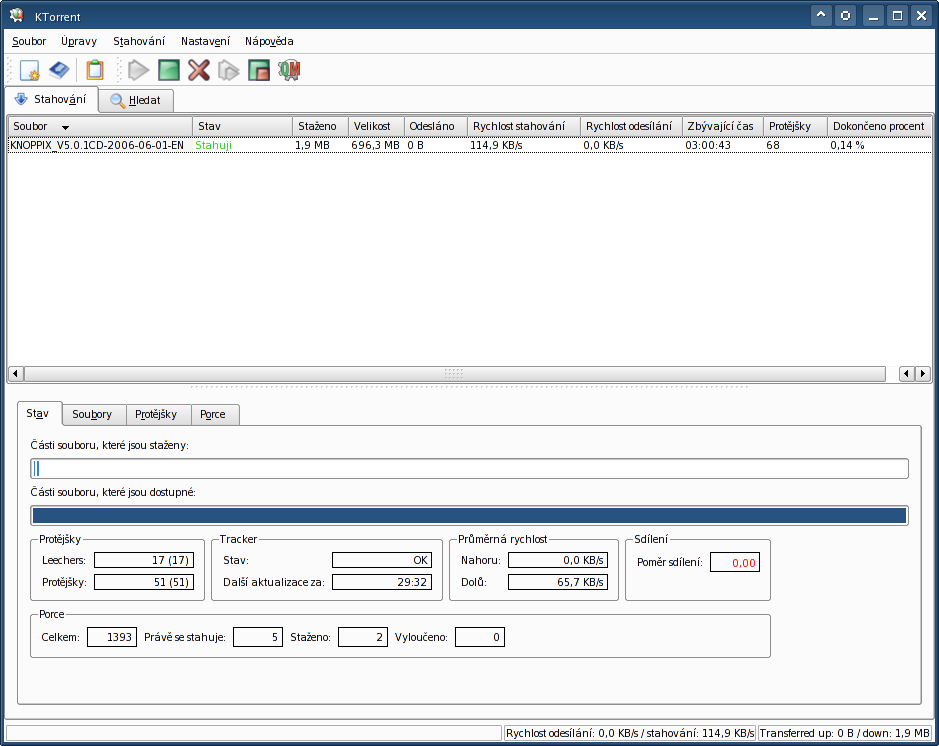
Task: Open the Soubor menu
Action: coord(29,41)
